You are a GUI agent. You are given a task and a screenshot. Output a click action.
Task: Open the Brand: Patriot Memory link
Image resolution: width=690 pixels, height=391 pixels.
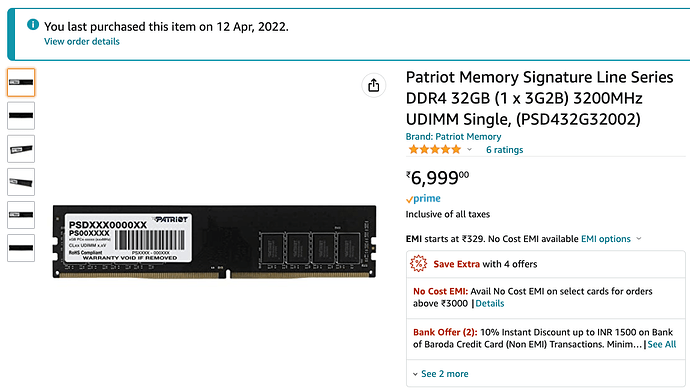(453, 137)
